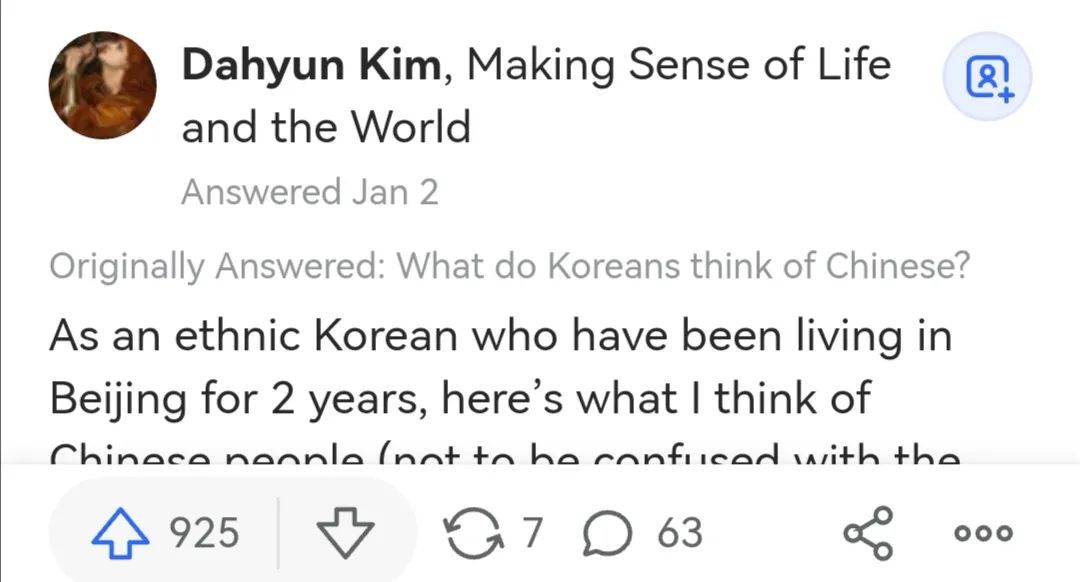This screenshot has width=1080, height=582.
Task: Expand the truncated answer text
Action: (x=500, y=400)
